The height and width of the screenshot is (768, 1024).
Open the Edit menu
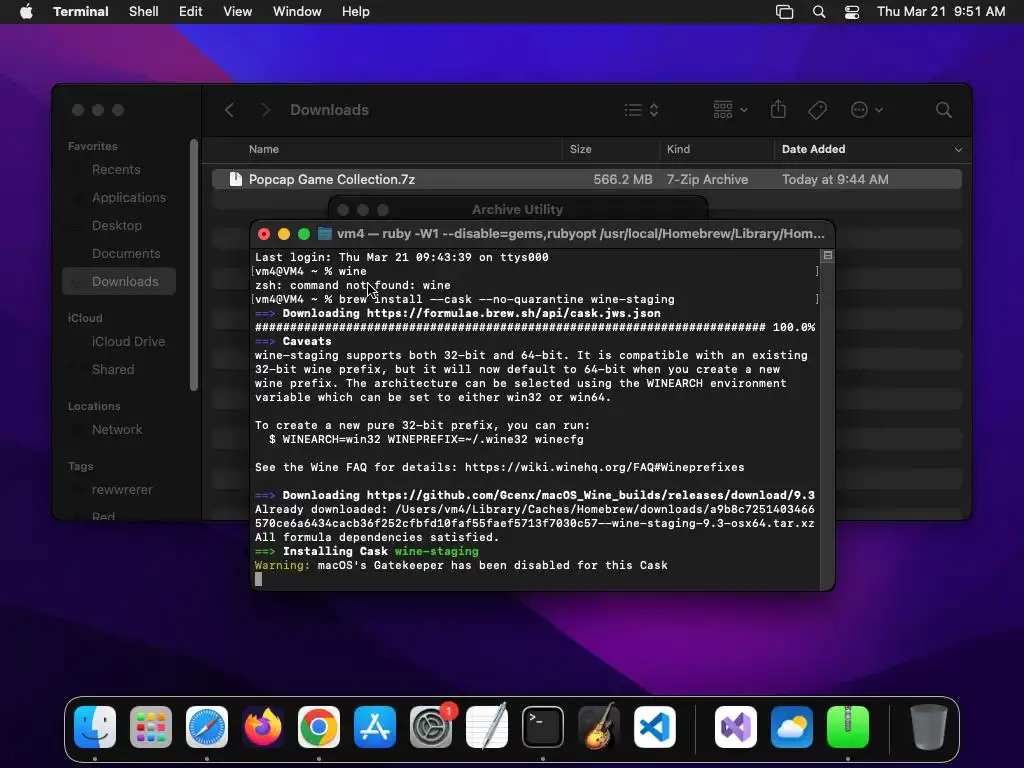191,12
